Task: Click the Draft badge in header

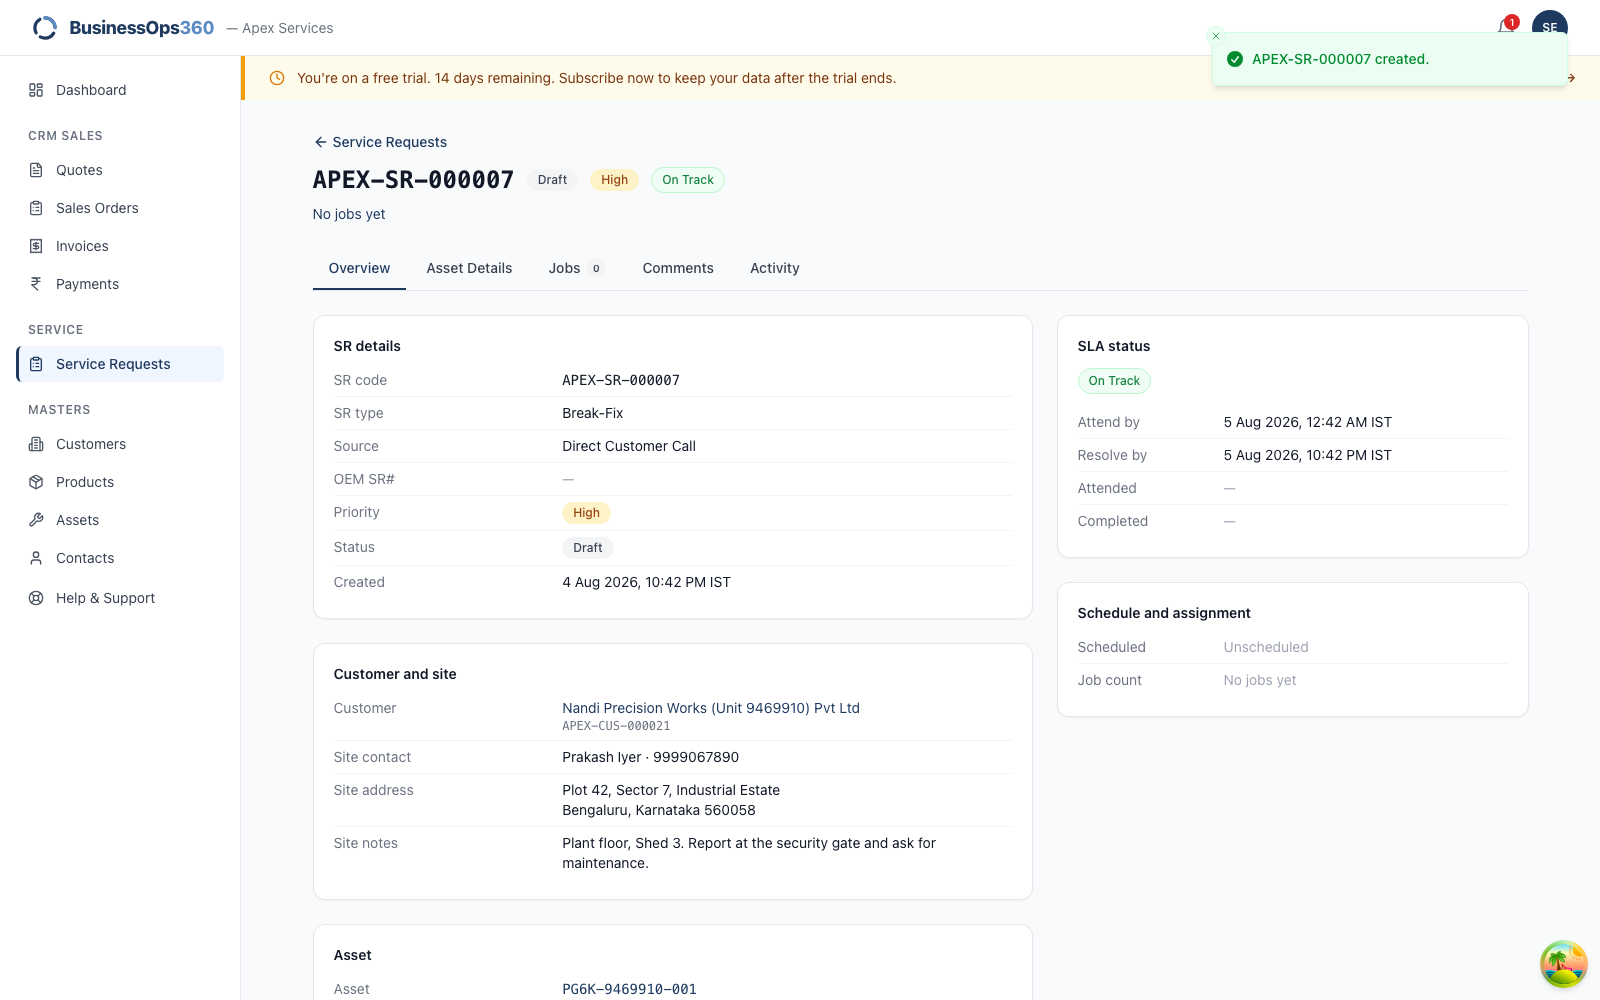Action: [x=552, y=180]
